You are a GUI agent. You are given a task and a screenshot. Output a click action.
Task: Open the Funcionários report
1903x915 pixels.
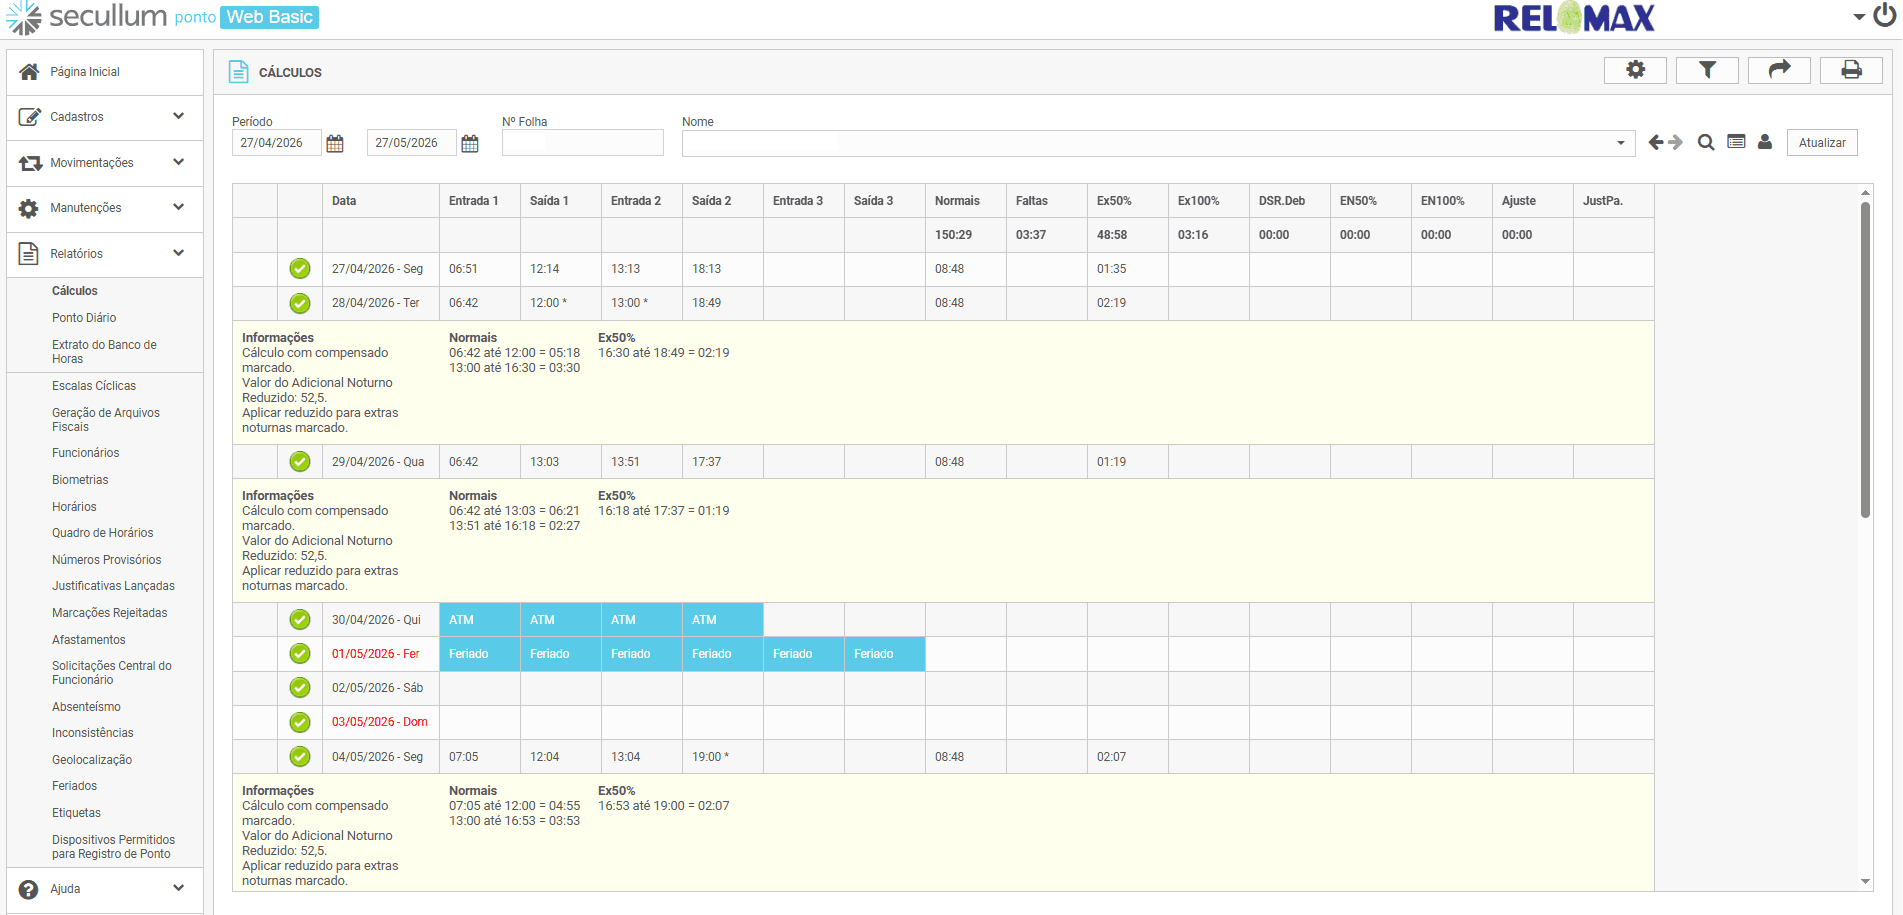(86, 453)
